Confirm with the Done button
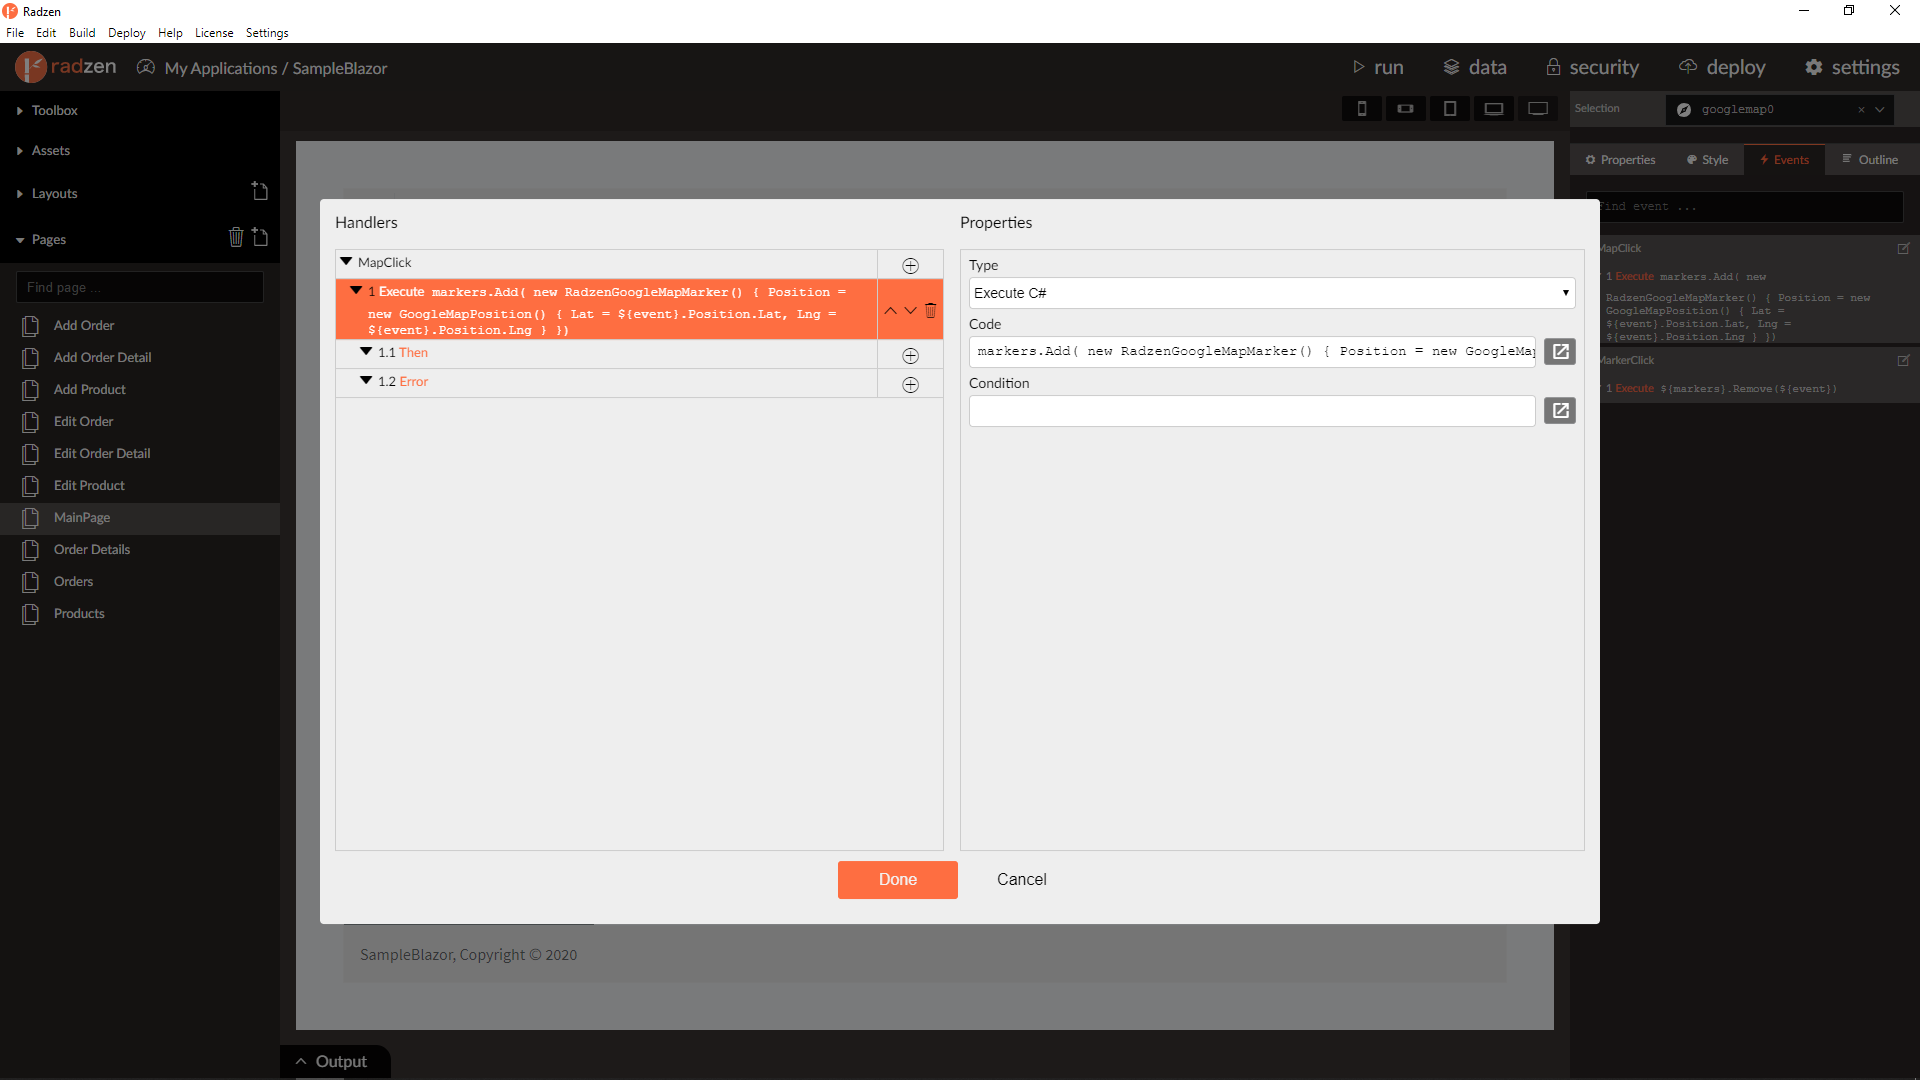 click(898, 880)
